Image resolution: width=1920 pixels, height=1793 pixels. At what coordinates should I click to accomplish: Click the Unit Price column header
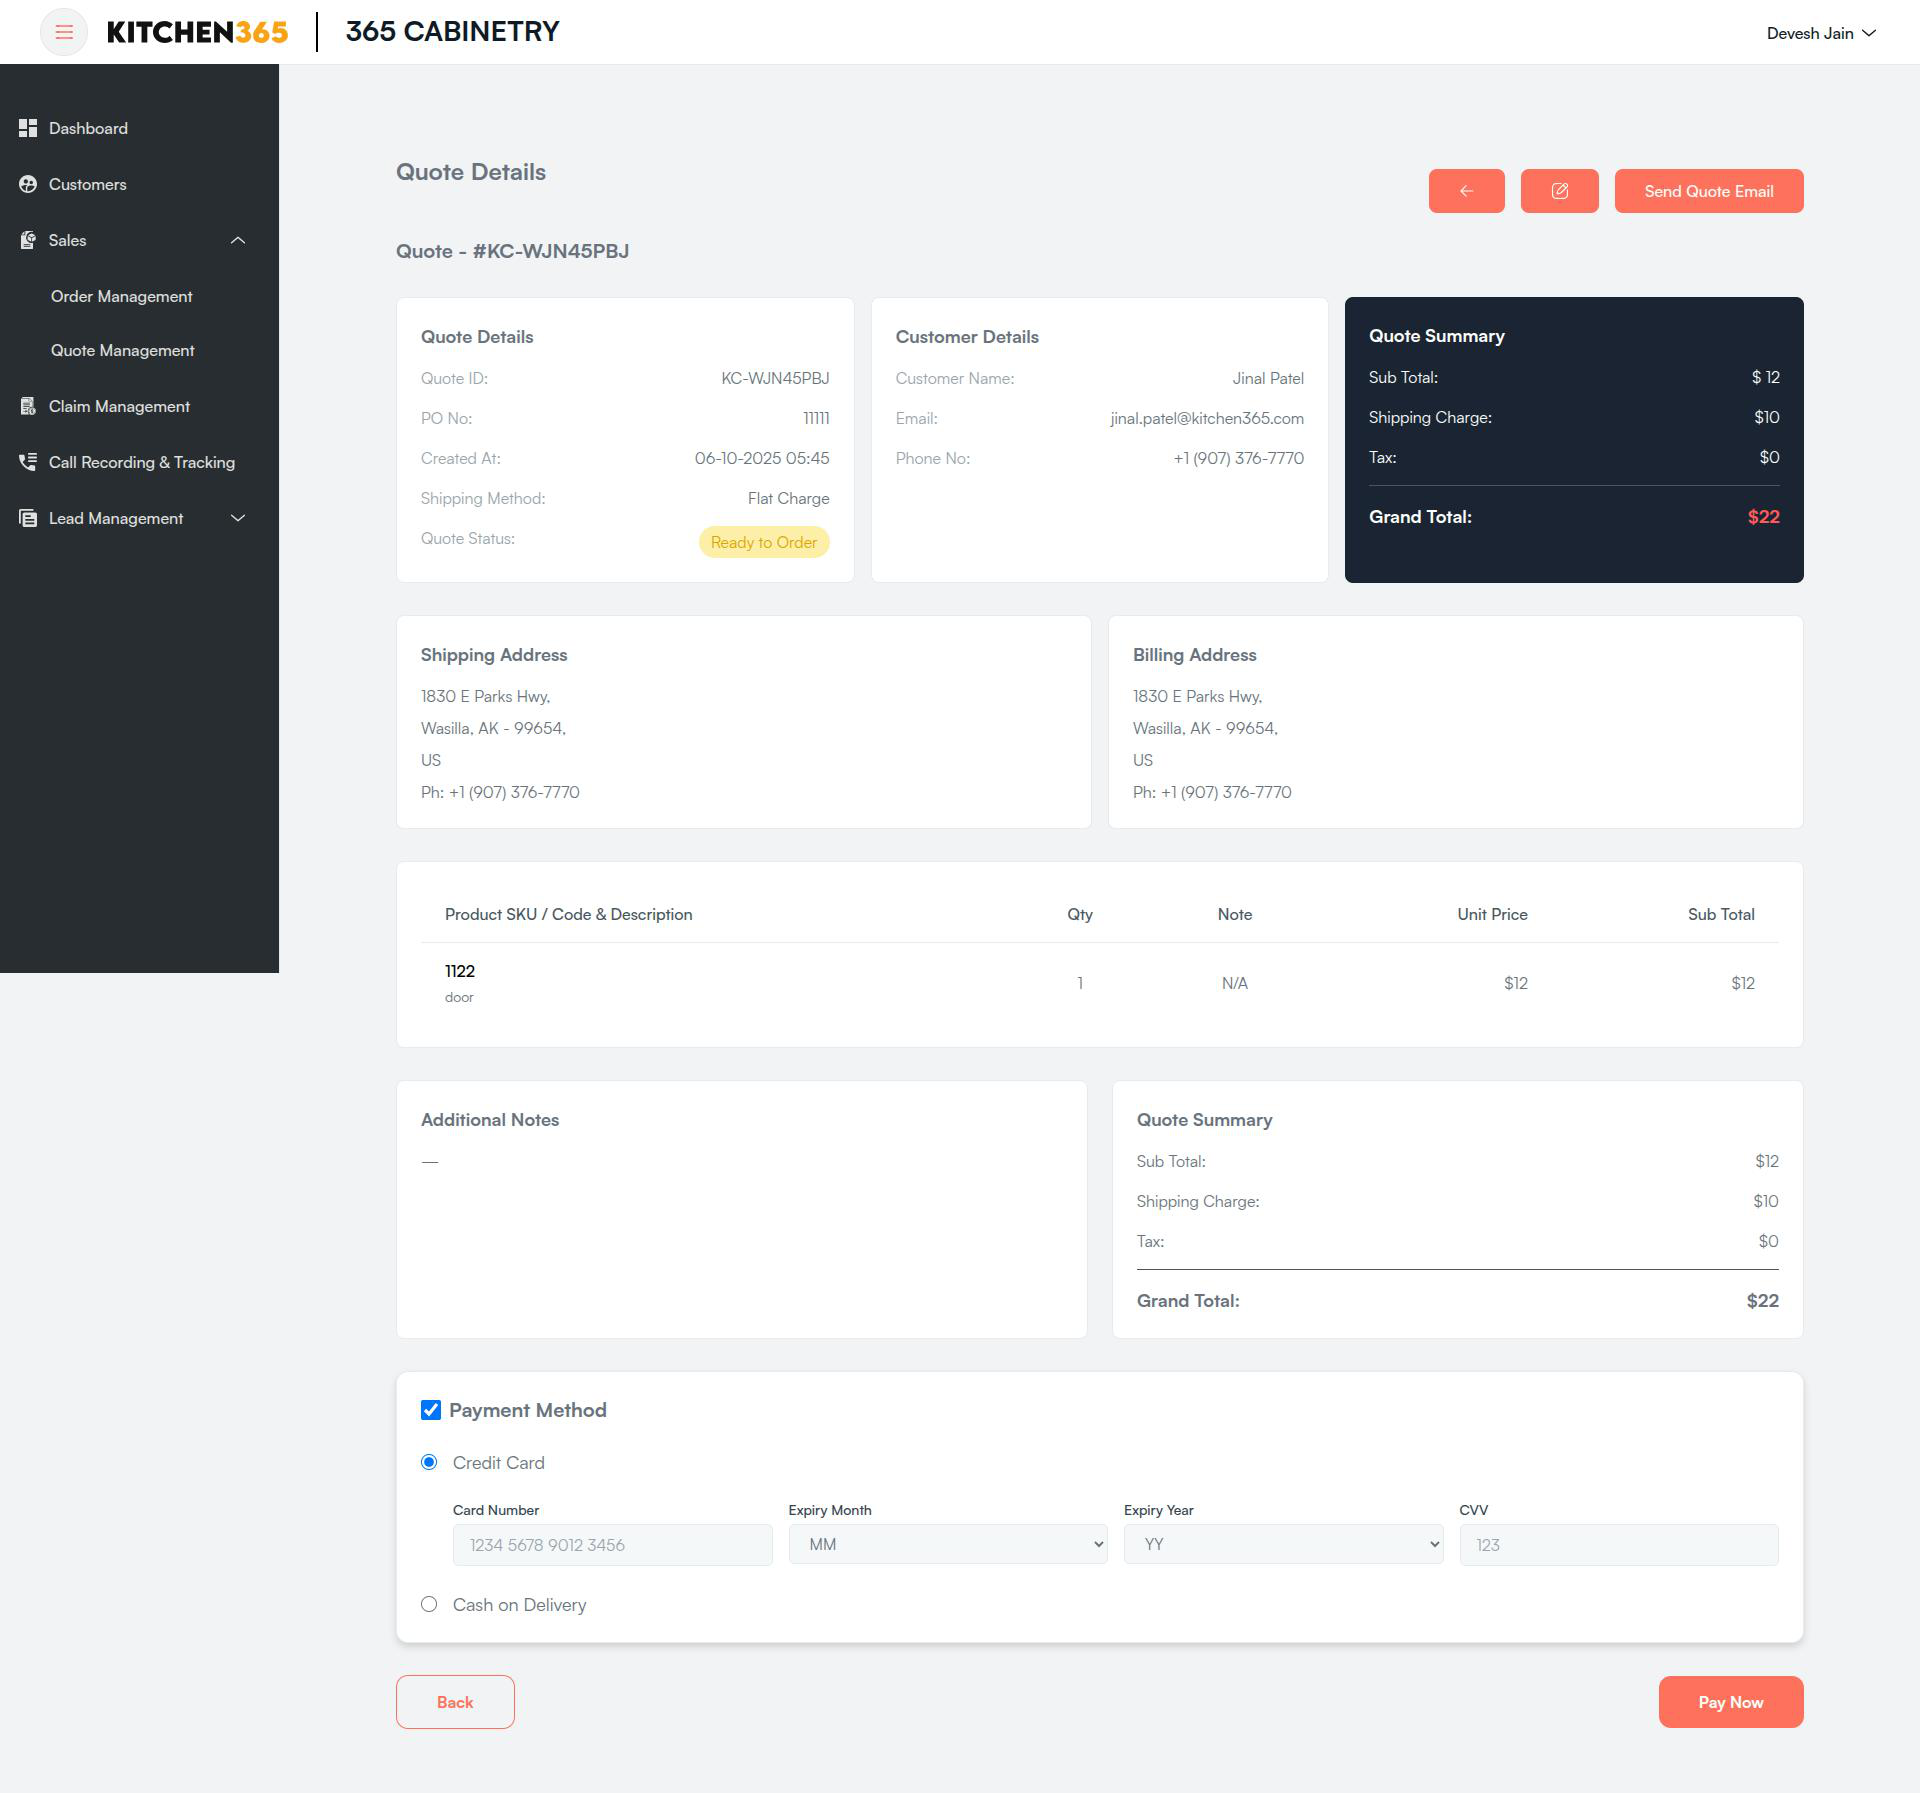(1492, 914)
